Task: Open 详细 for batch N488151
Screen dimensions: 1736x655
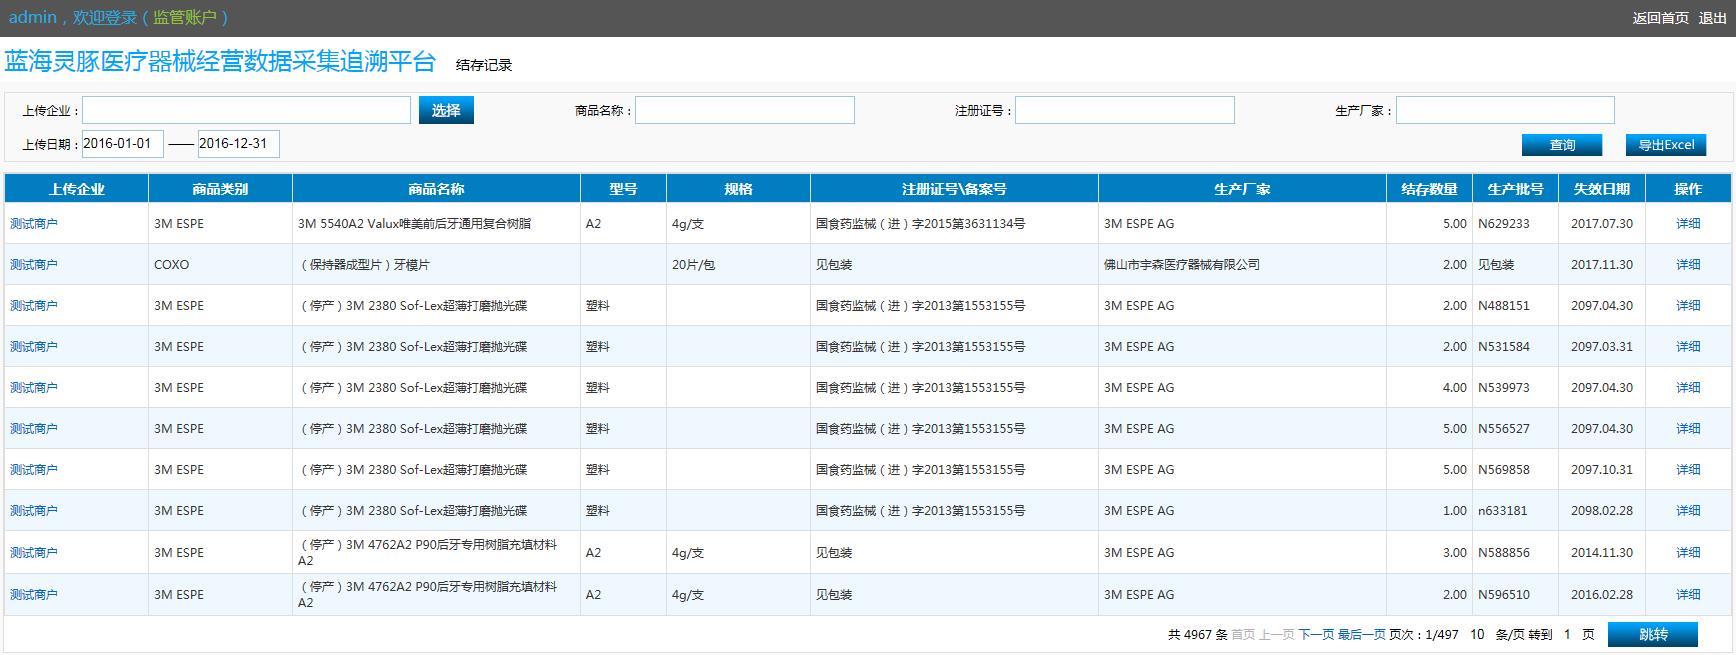Action: (1688, 306)
